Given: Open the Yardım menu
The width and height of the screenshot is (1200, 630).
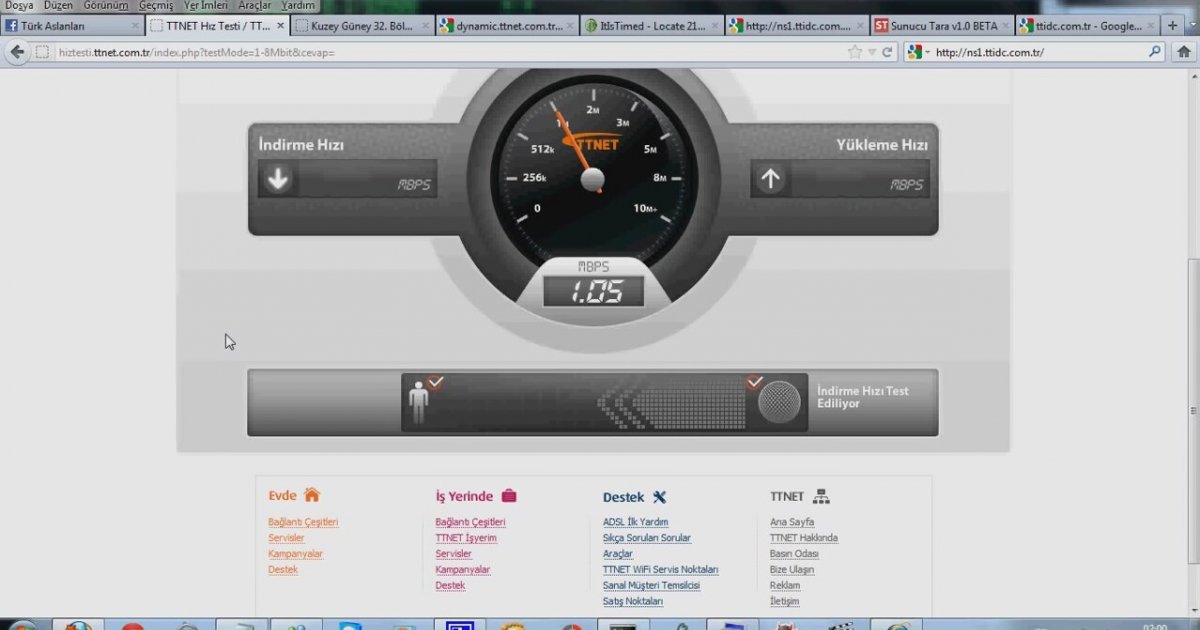Looking at the screenshot, I should click(298, 6).
